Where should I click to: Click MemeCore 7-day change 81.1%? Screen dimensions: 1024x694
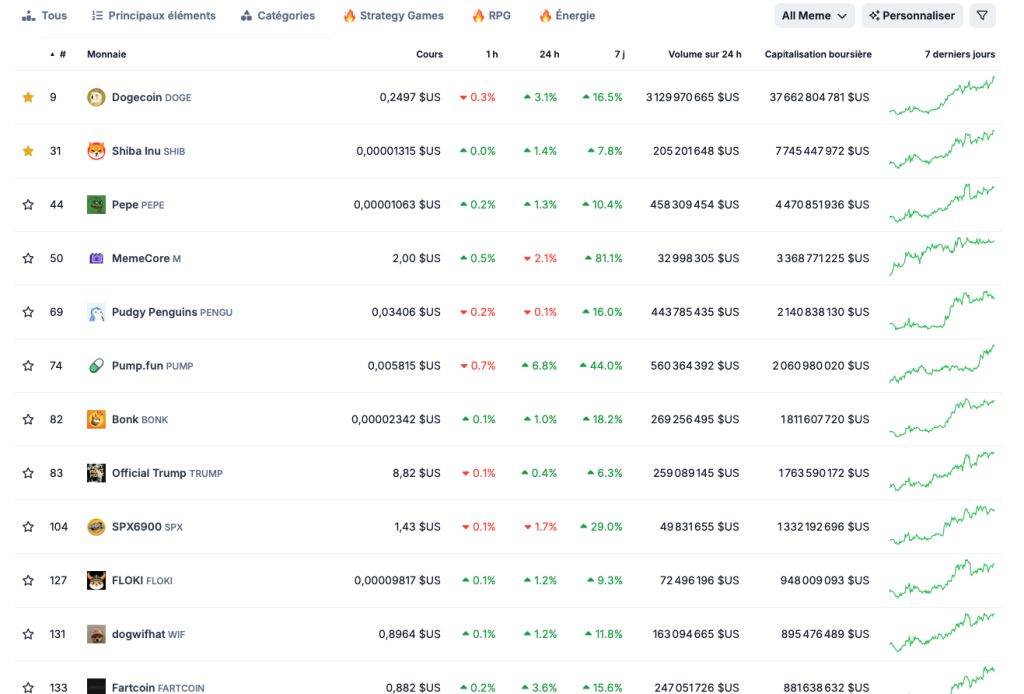pos(603,259)
